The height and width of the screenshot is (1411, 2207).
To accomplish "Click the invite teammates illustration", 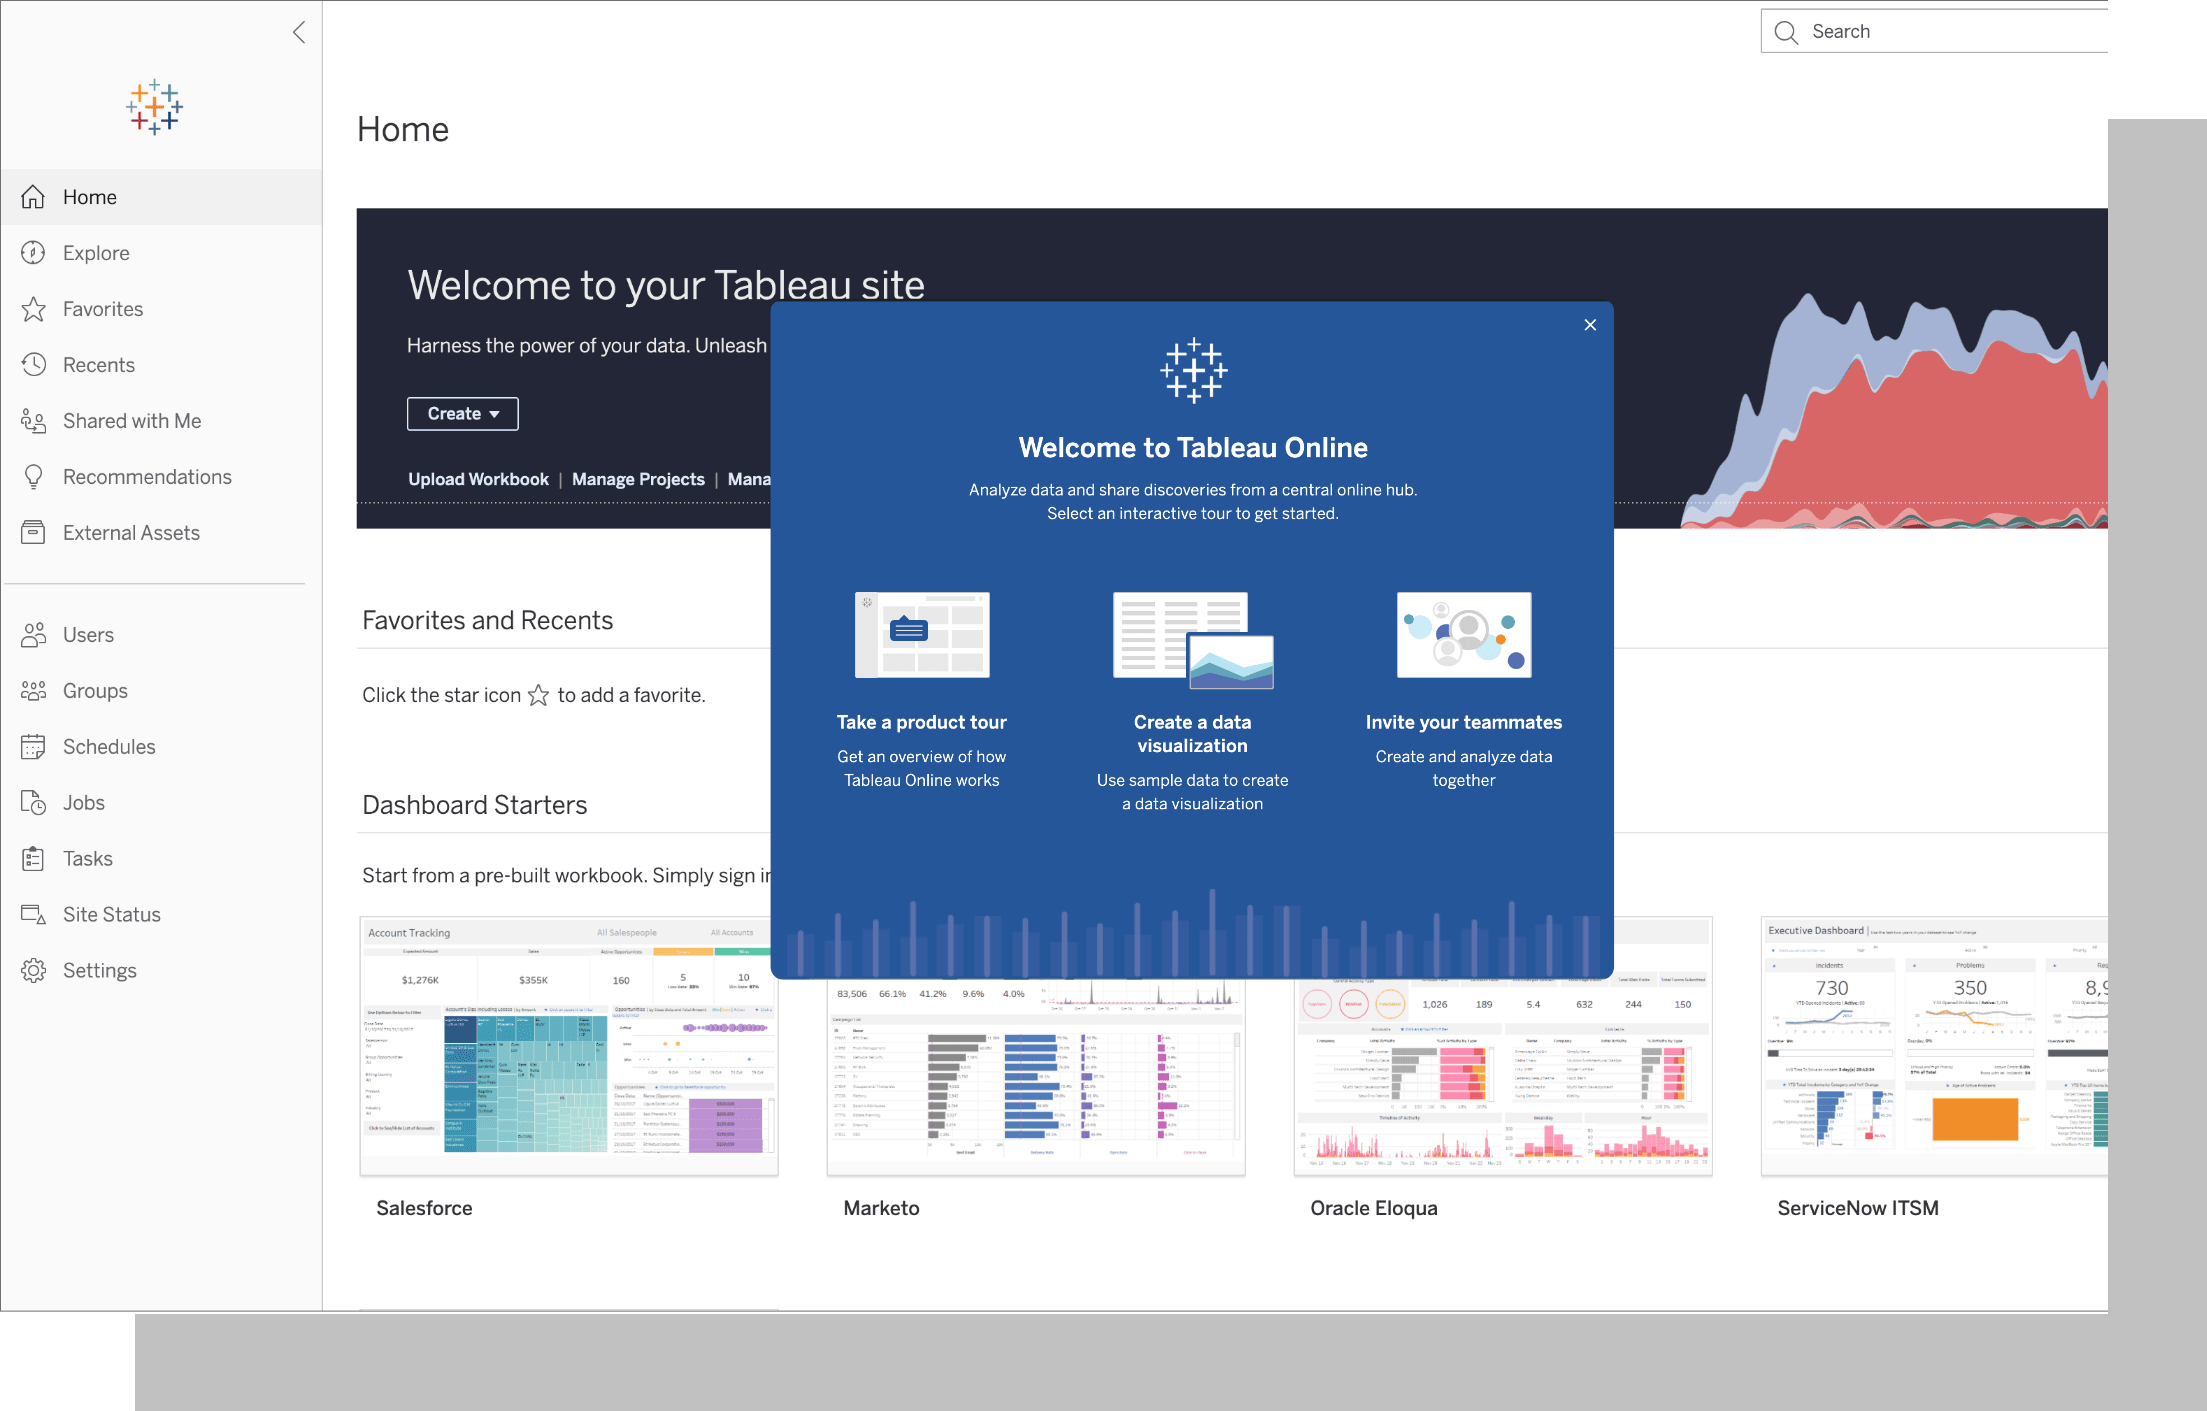I will point(1464,635).
